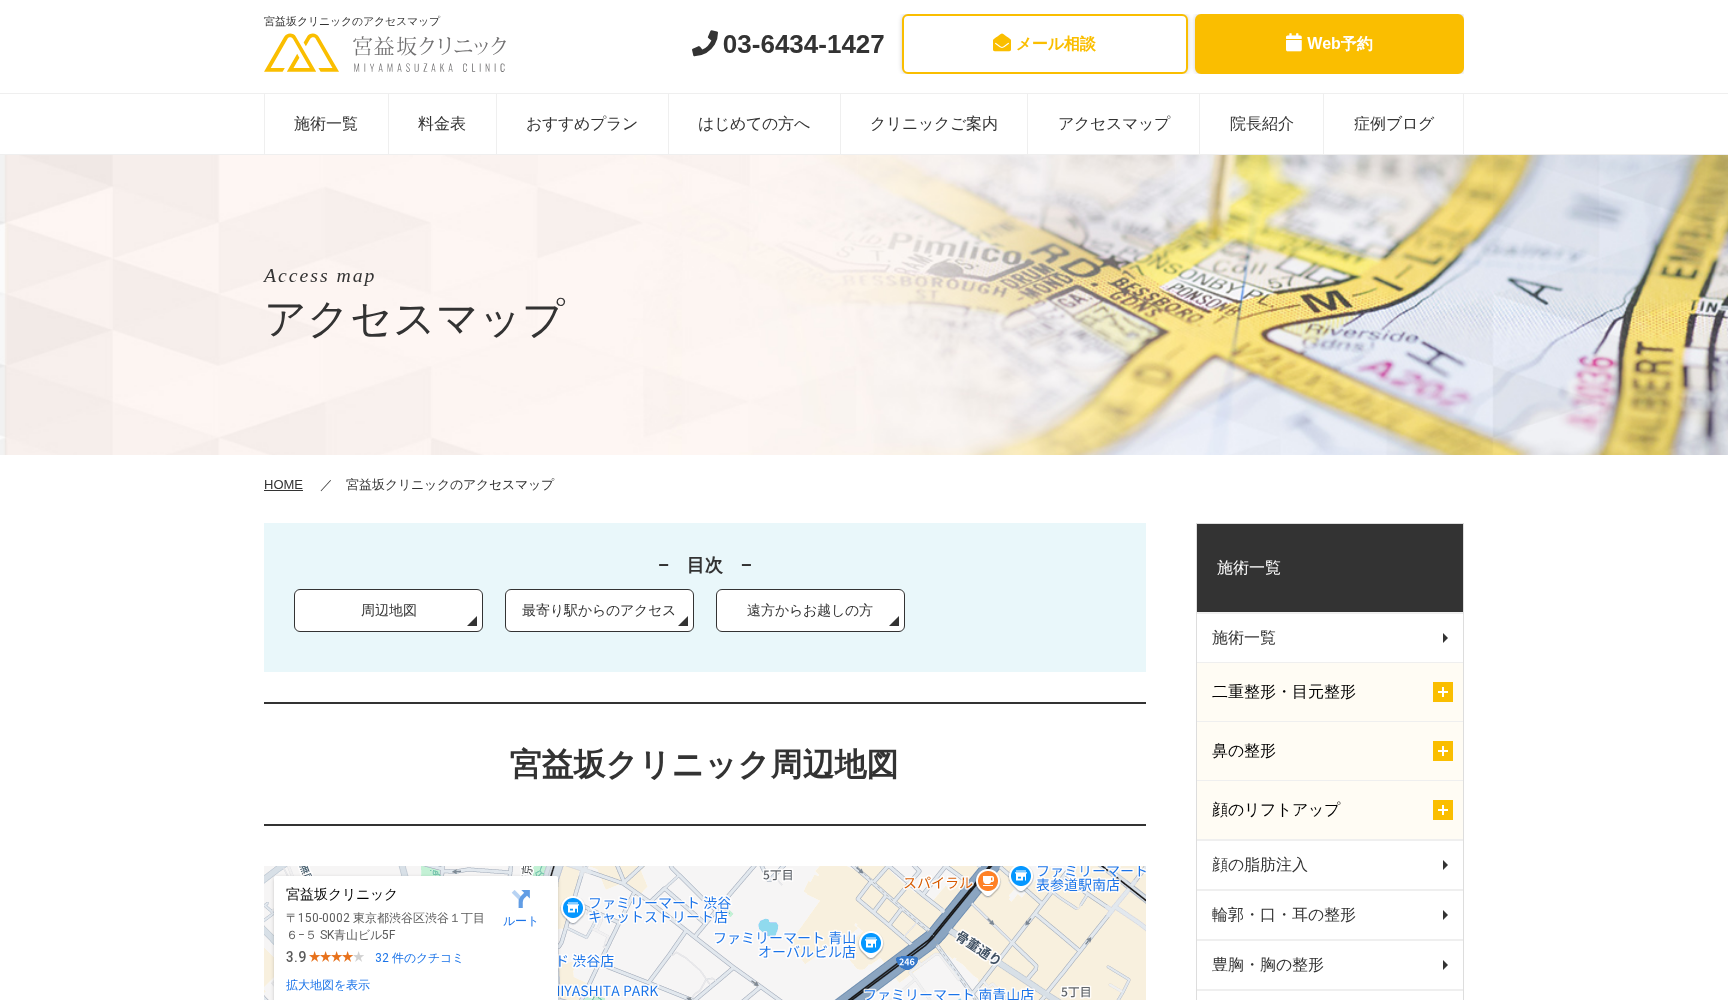This screenshot has width=1728, height=1000.
Task: Click the ファミリーマート 表参道駅南店 marker icon
Action: [1021, 876]
